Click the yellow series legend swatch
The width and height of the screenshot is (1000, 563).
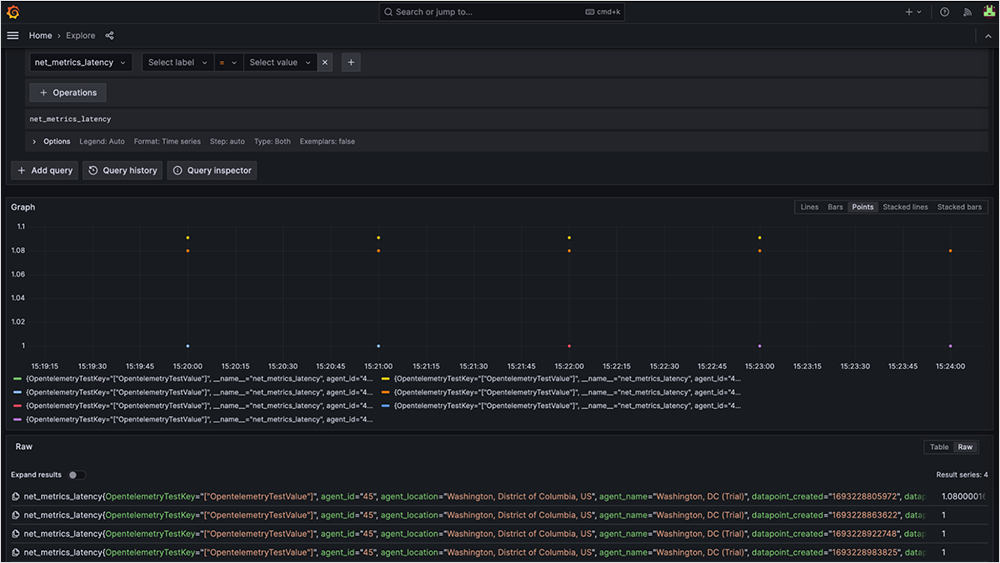386,379
